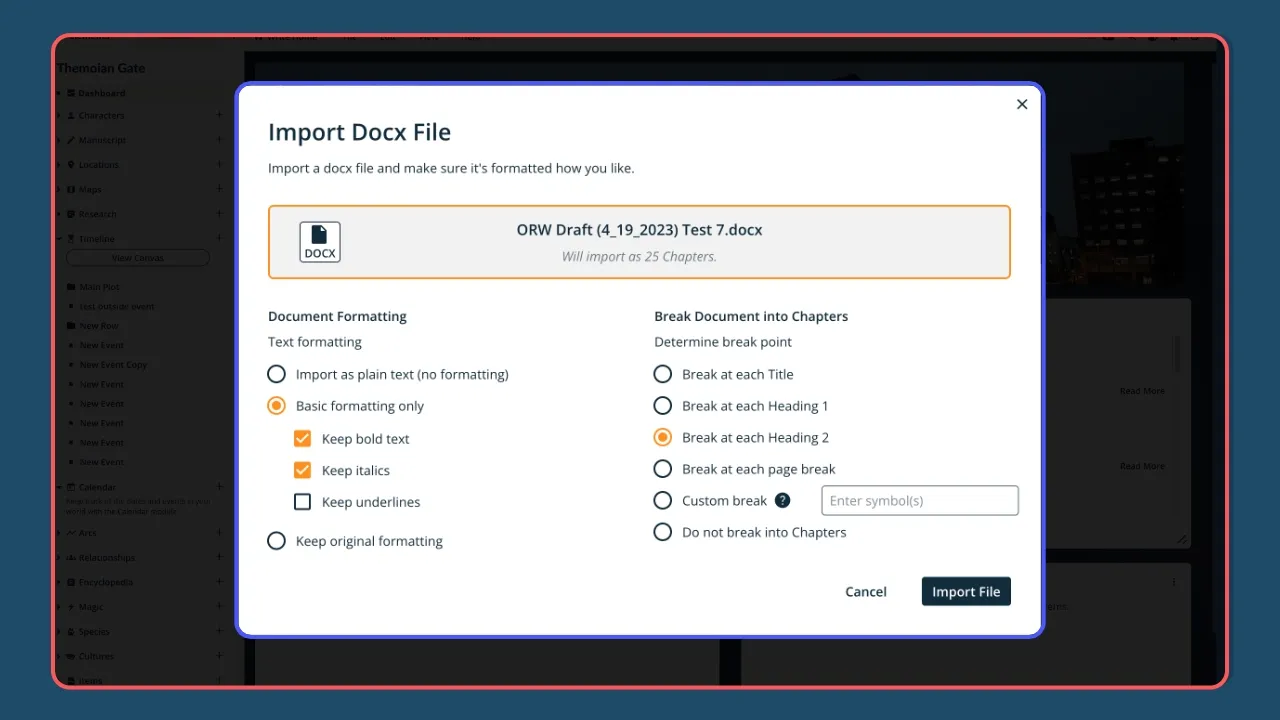Open the Dashboard sidebar entry
The height and width of the screenshot is (720, 1280).
[100, 93]
